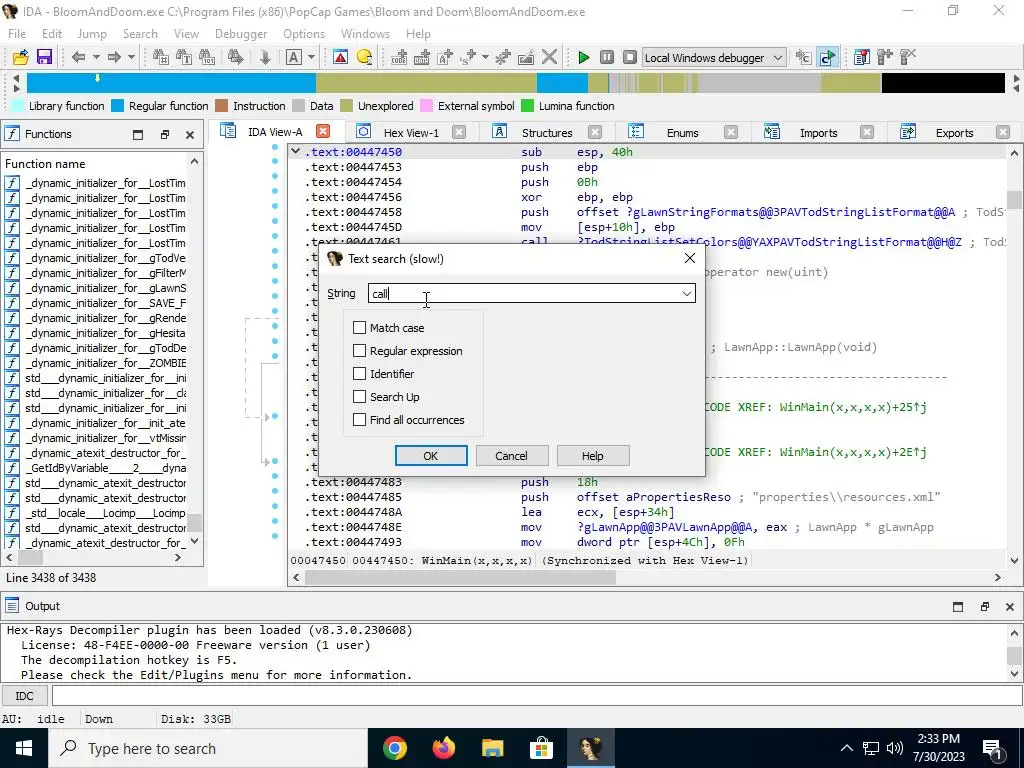Click the pause process button
The width and height of the screenshot is (1024, 768).
[607, 57]
